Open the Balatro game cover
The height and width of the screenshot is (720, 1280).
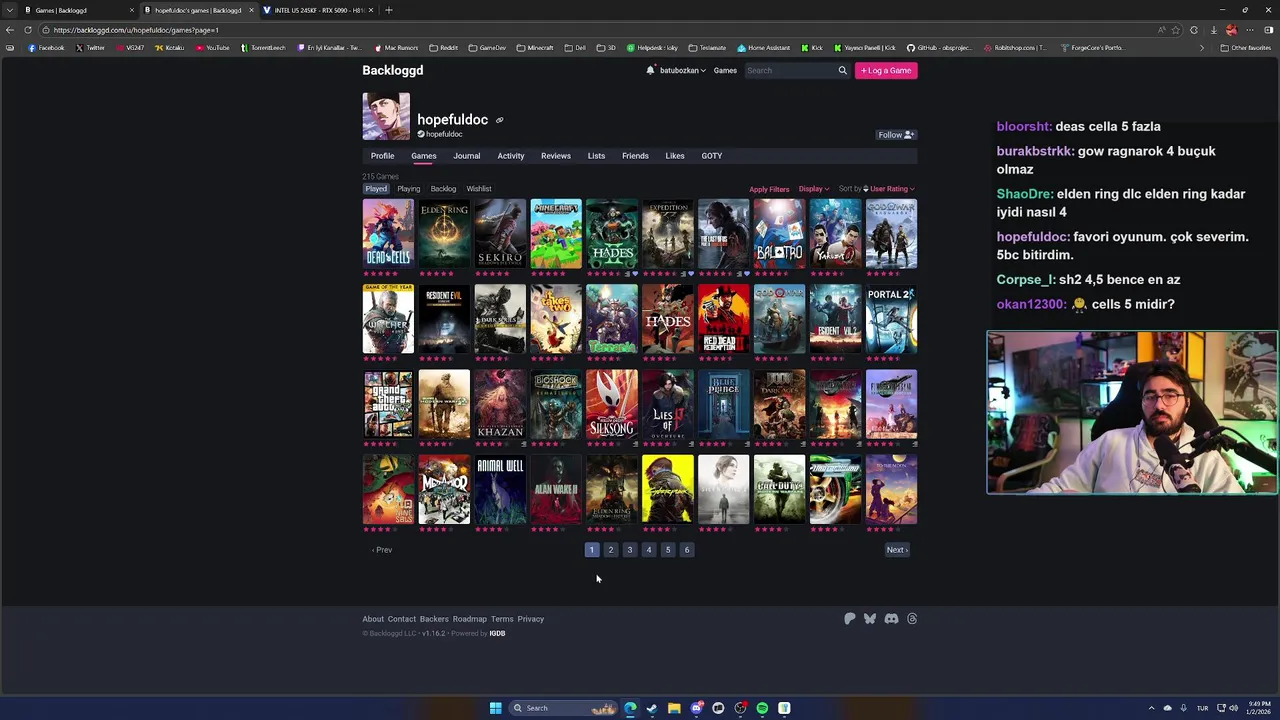point(779,234)
